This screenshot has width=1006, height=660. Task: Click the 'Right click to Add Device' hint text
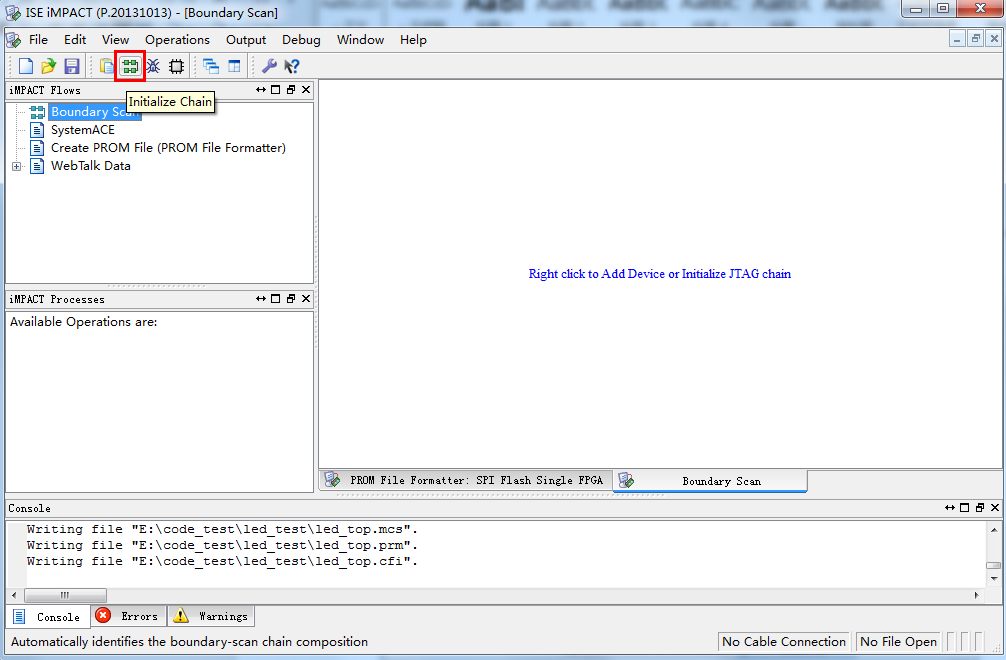[660, 274]
